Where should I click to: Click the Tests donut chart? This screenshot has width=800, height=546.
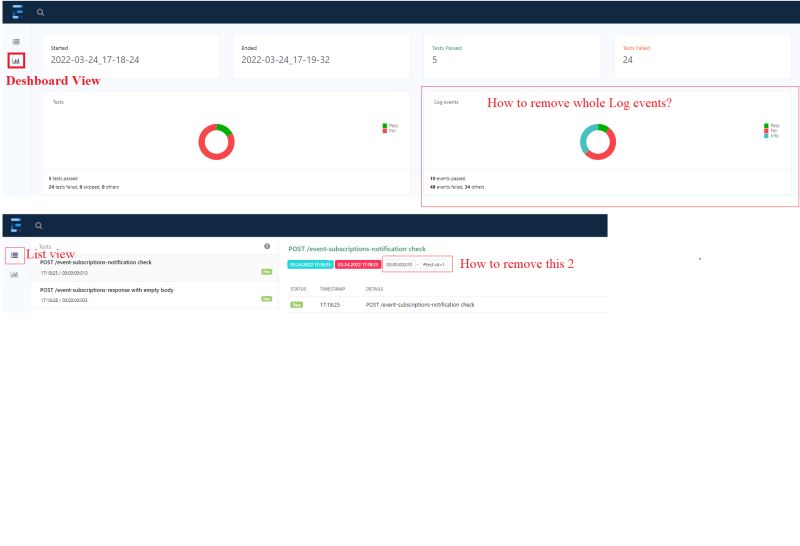pos(216,142)
